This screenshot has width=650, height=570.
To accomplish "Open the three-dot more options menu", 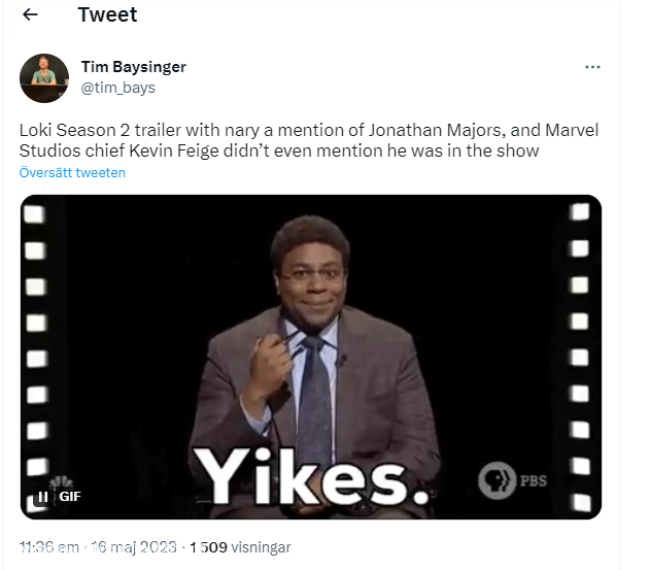I will 592,67.
